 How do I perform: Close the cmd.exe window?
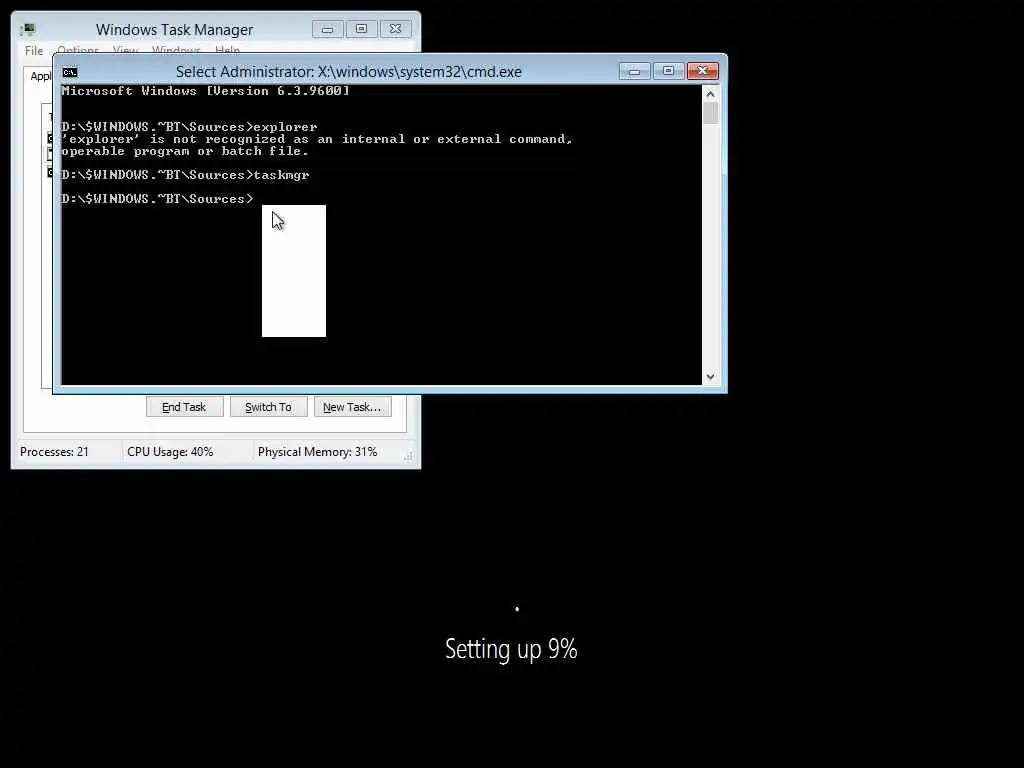(703, 71)
